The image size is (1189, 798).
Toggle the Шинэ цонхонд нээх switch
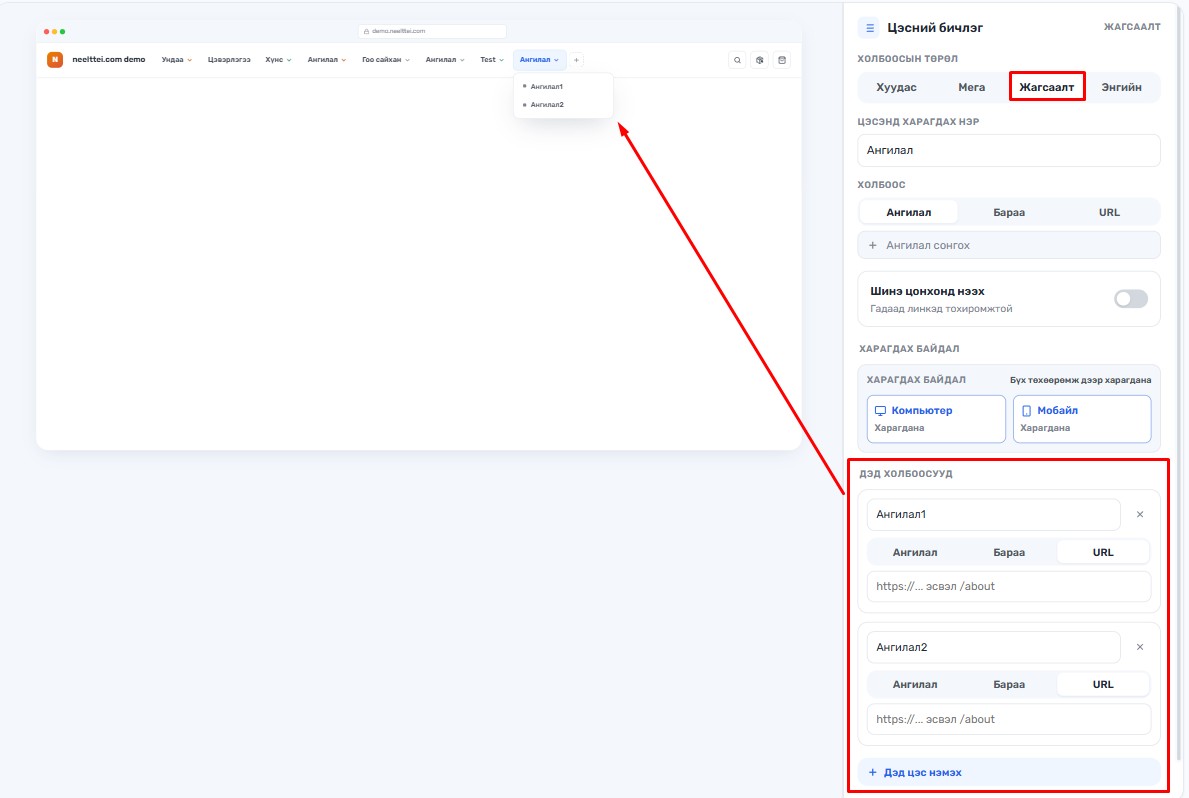tap(1131, 299)
